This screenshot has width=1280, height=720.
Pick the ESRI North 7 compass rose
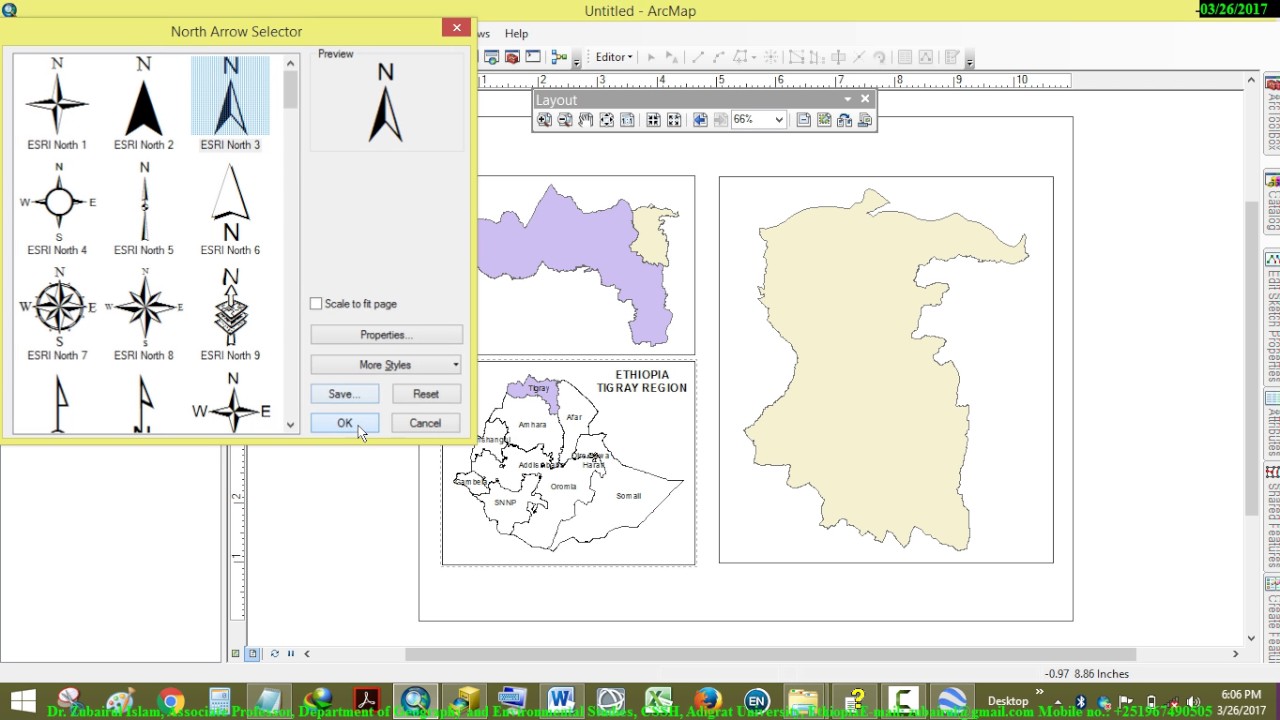tap(57, 314)
